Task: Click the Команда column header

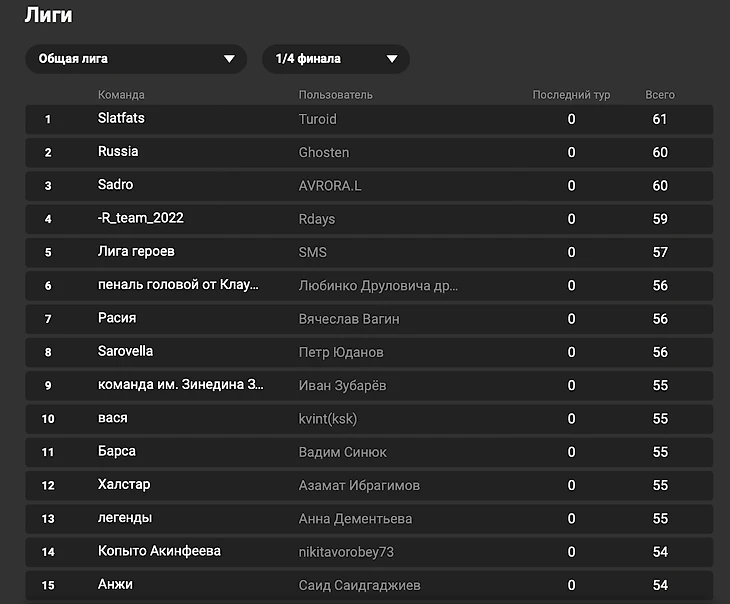Action: (x=121, y=95)
